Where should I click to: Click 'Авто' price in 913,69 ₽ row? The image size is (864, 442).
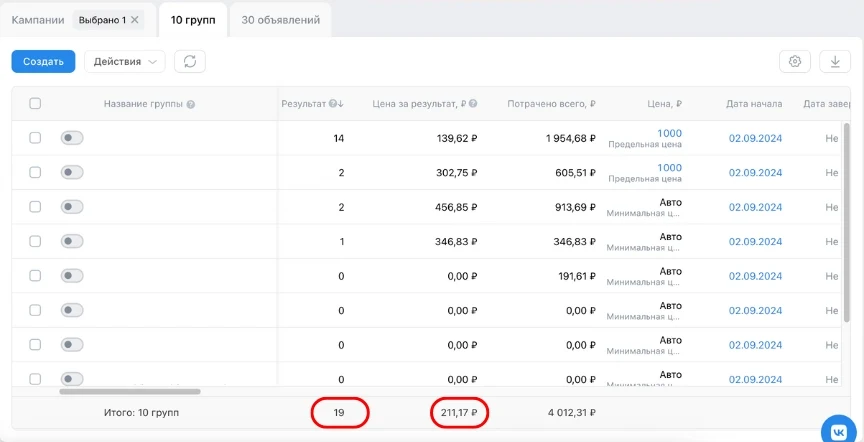pos(671,202)
